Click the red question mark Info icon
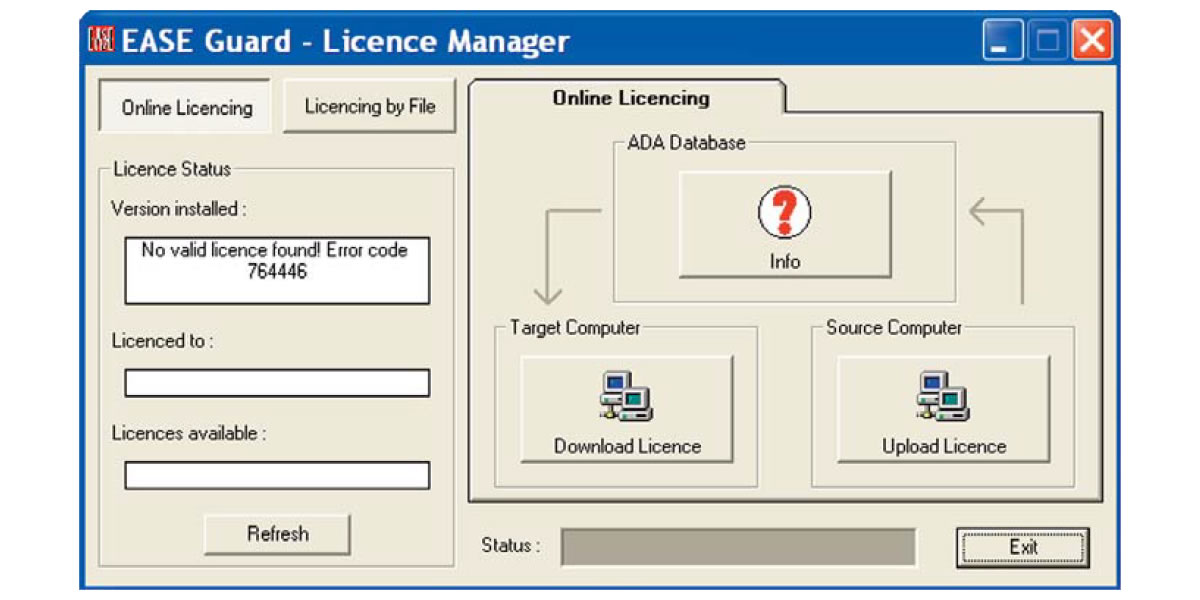This screenshot has width=1200, height=600. pyautogui.click(x=784, y=213)
